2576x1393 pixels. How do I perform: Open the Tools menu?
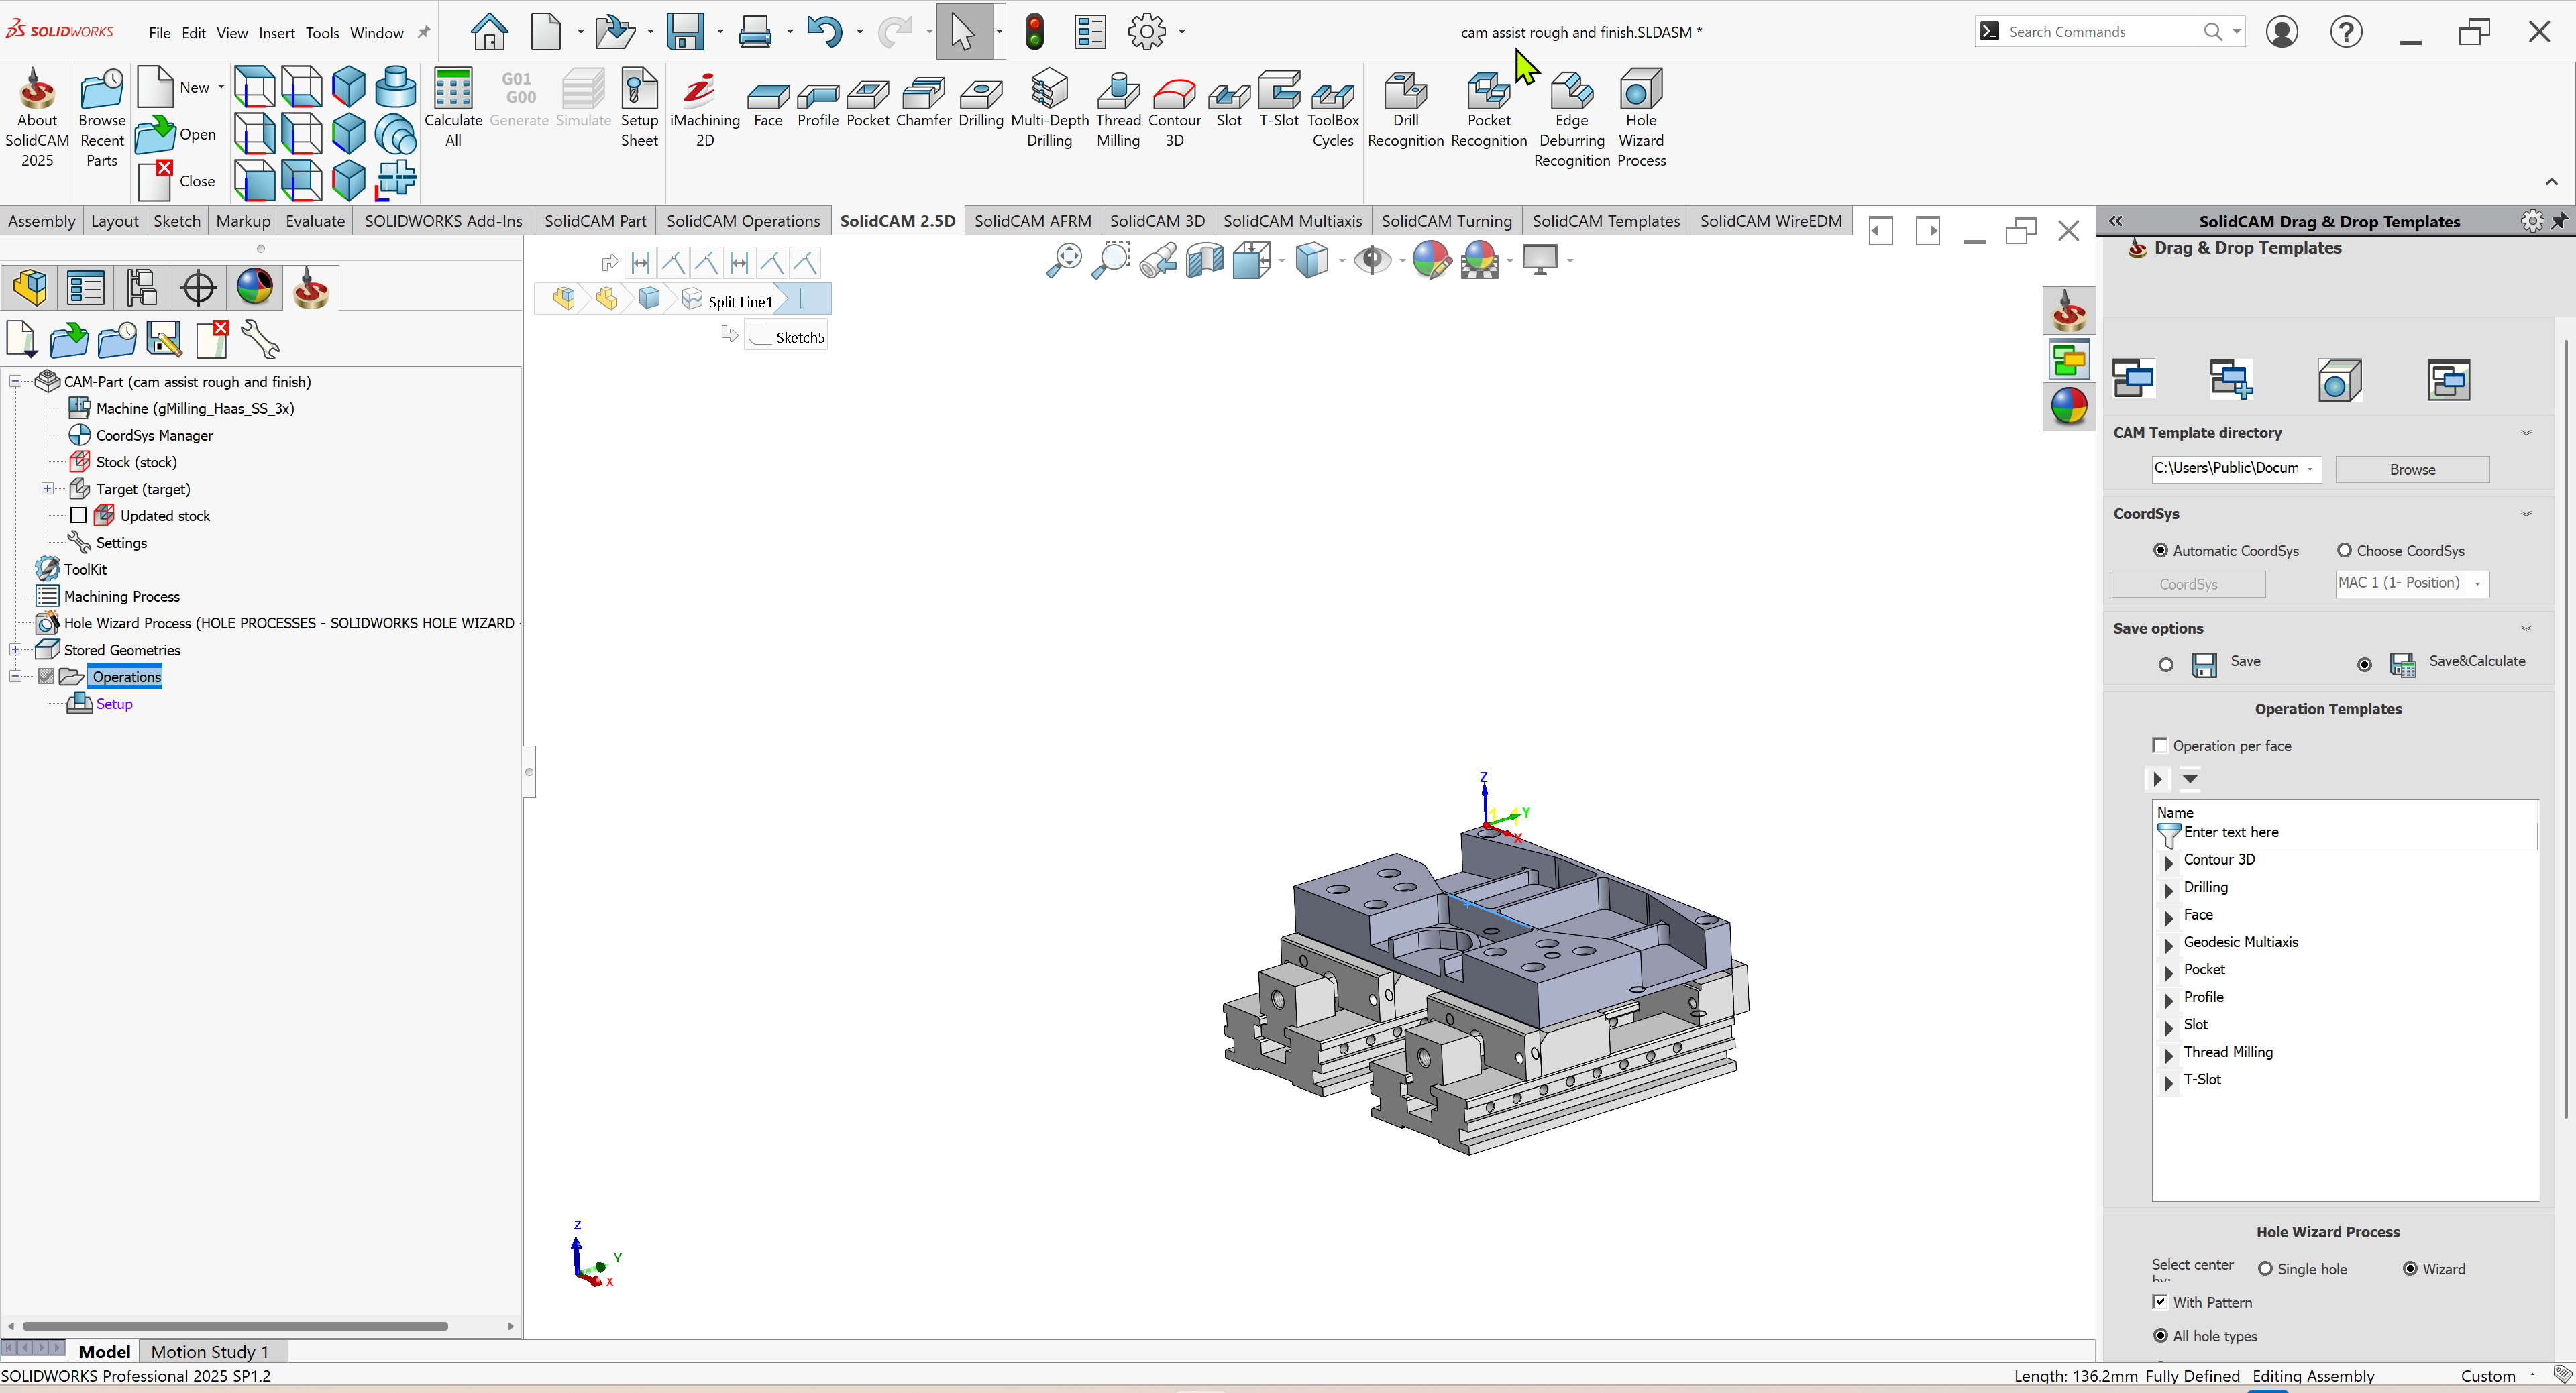322,32
